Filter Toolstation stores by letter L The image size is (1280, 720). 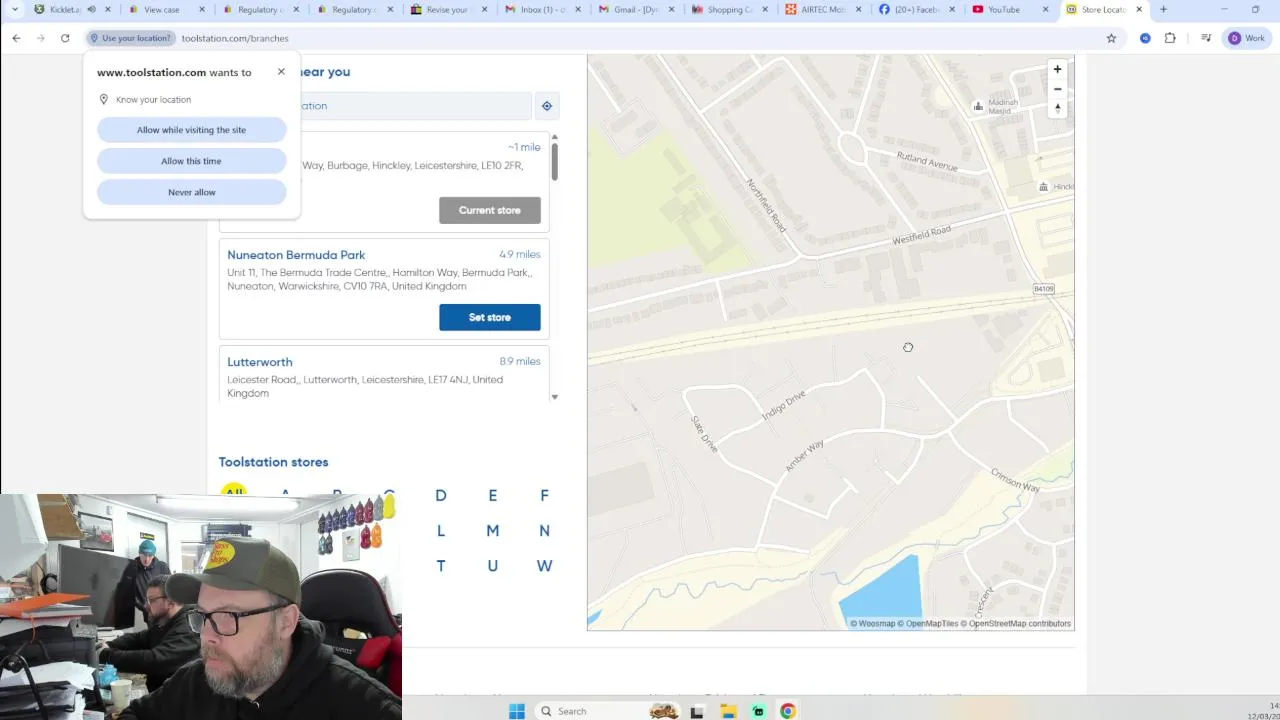[440, 530]
